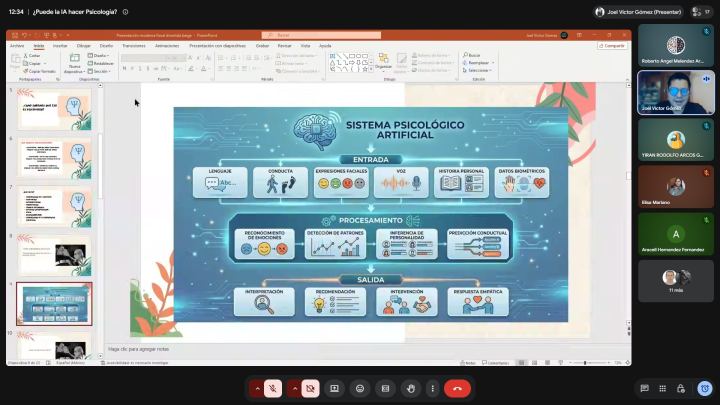Open the meeting details info icon
The width and height of the screenshot is (720, 405).
125,12
